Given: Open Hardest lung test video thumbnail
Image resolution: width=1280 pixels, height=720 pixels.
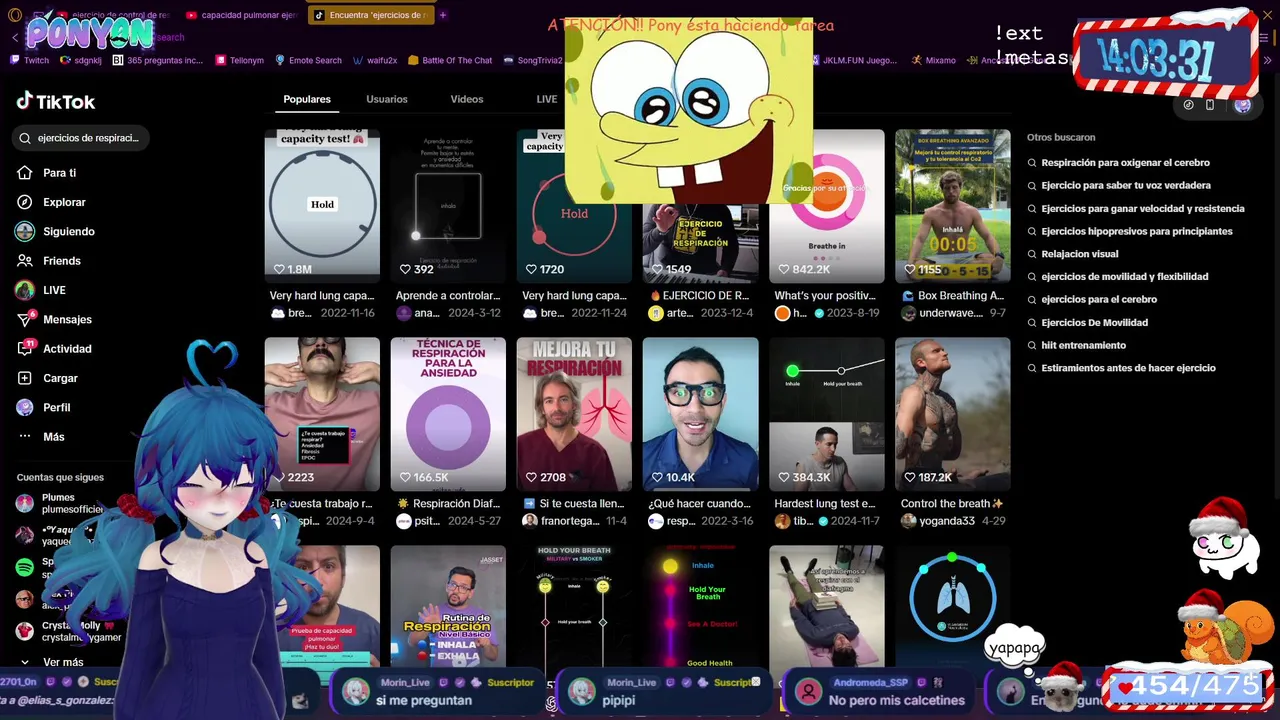Looking at the screenshot, I should click(827, 414).
